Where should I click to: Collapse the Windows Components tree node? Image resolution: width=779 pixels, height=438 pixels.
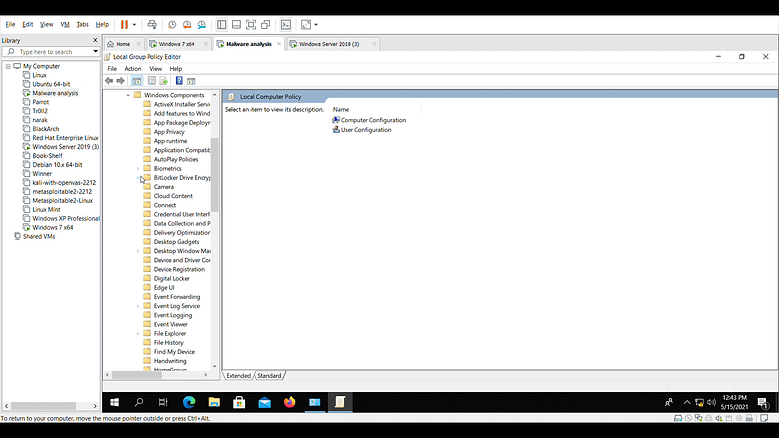point(128,95)
